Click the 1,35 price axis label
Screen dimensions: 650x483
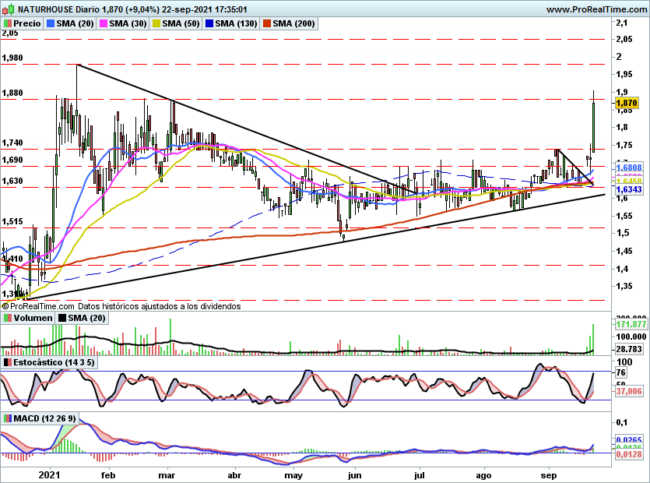pyautogui.click(x=625, y=286)
